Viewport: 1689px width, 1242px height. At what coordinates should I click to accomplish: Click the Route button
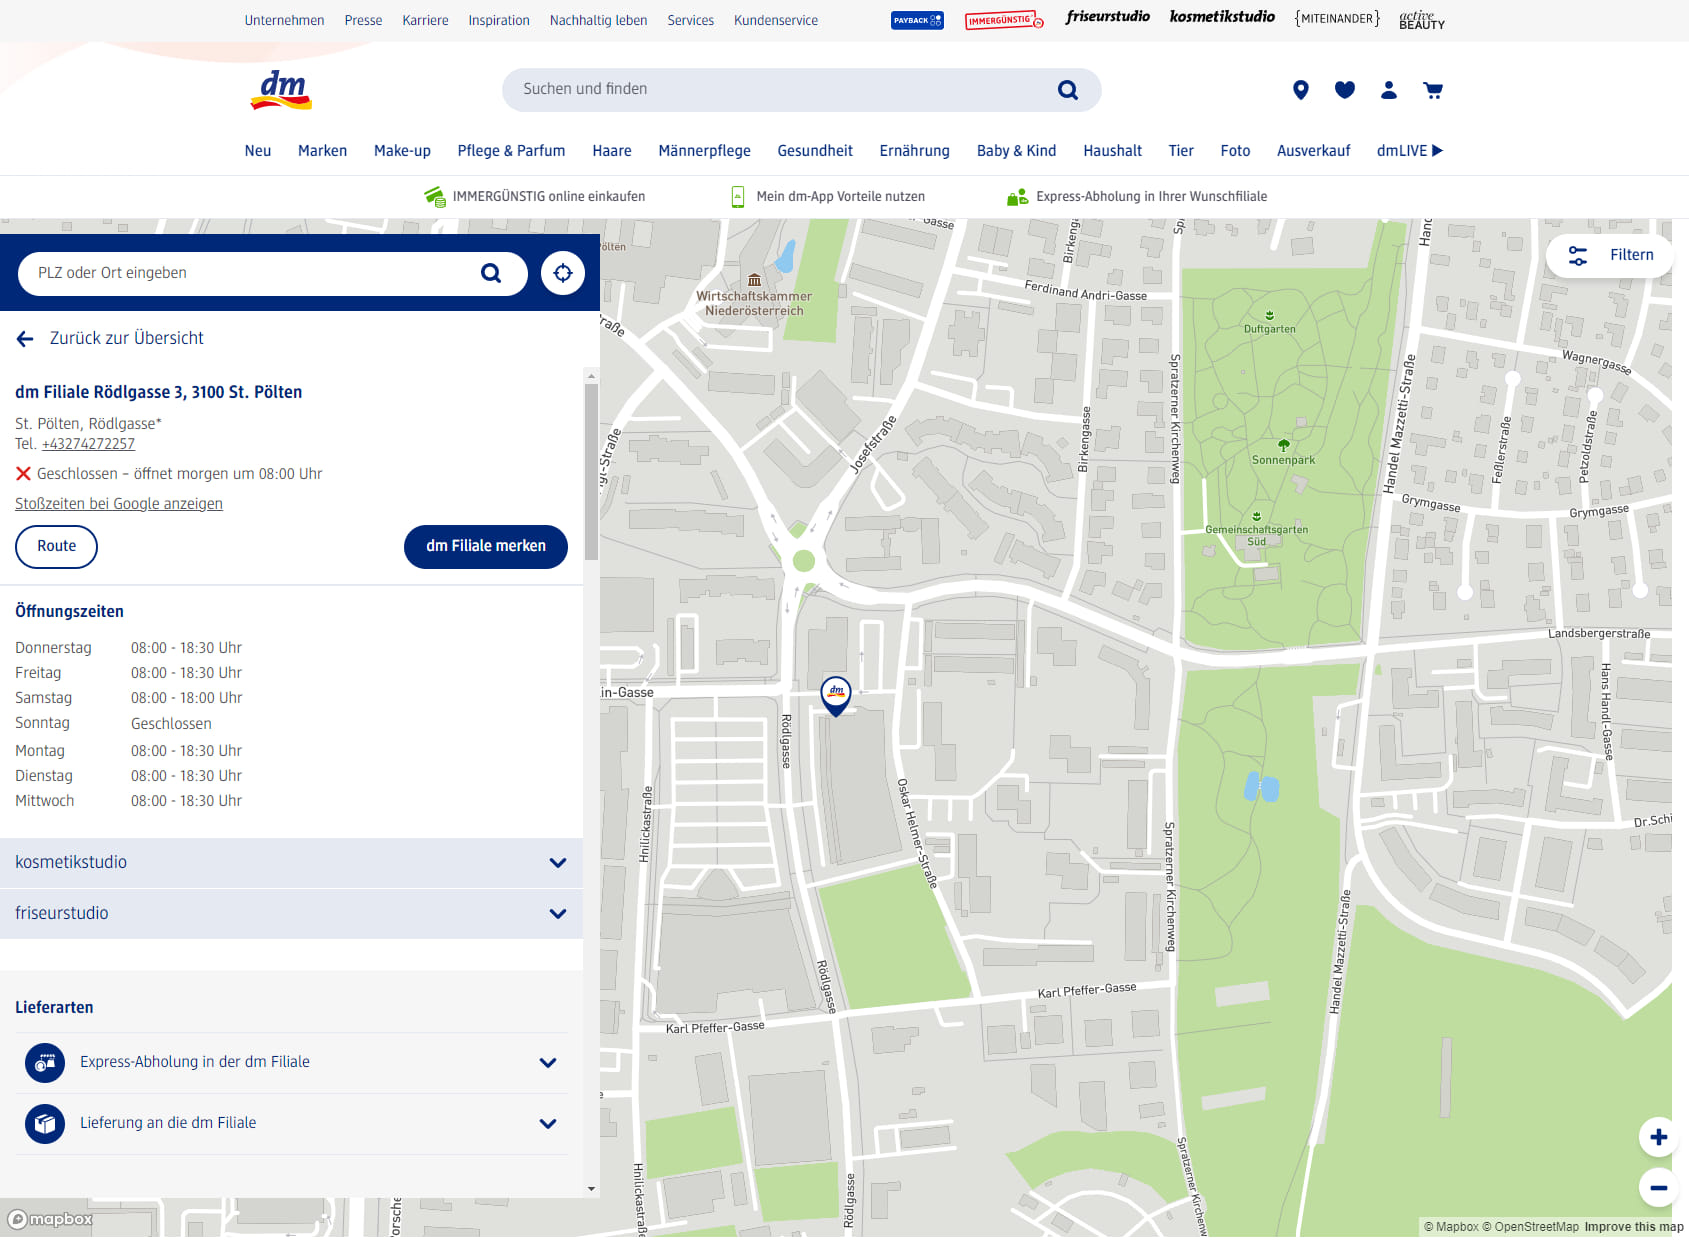(x=56, y=547)
